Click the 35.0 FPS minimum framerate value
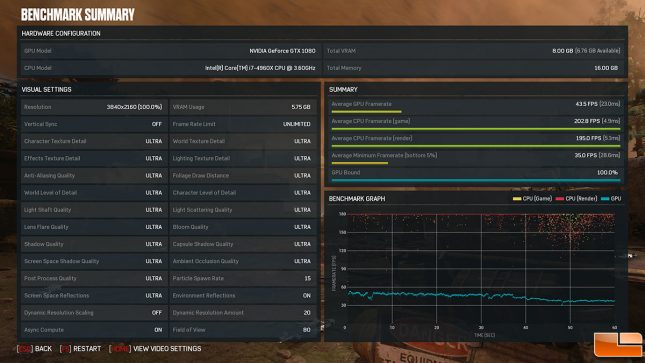The height and width of the screenshot is (363, 645). 586,155
